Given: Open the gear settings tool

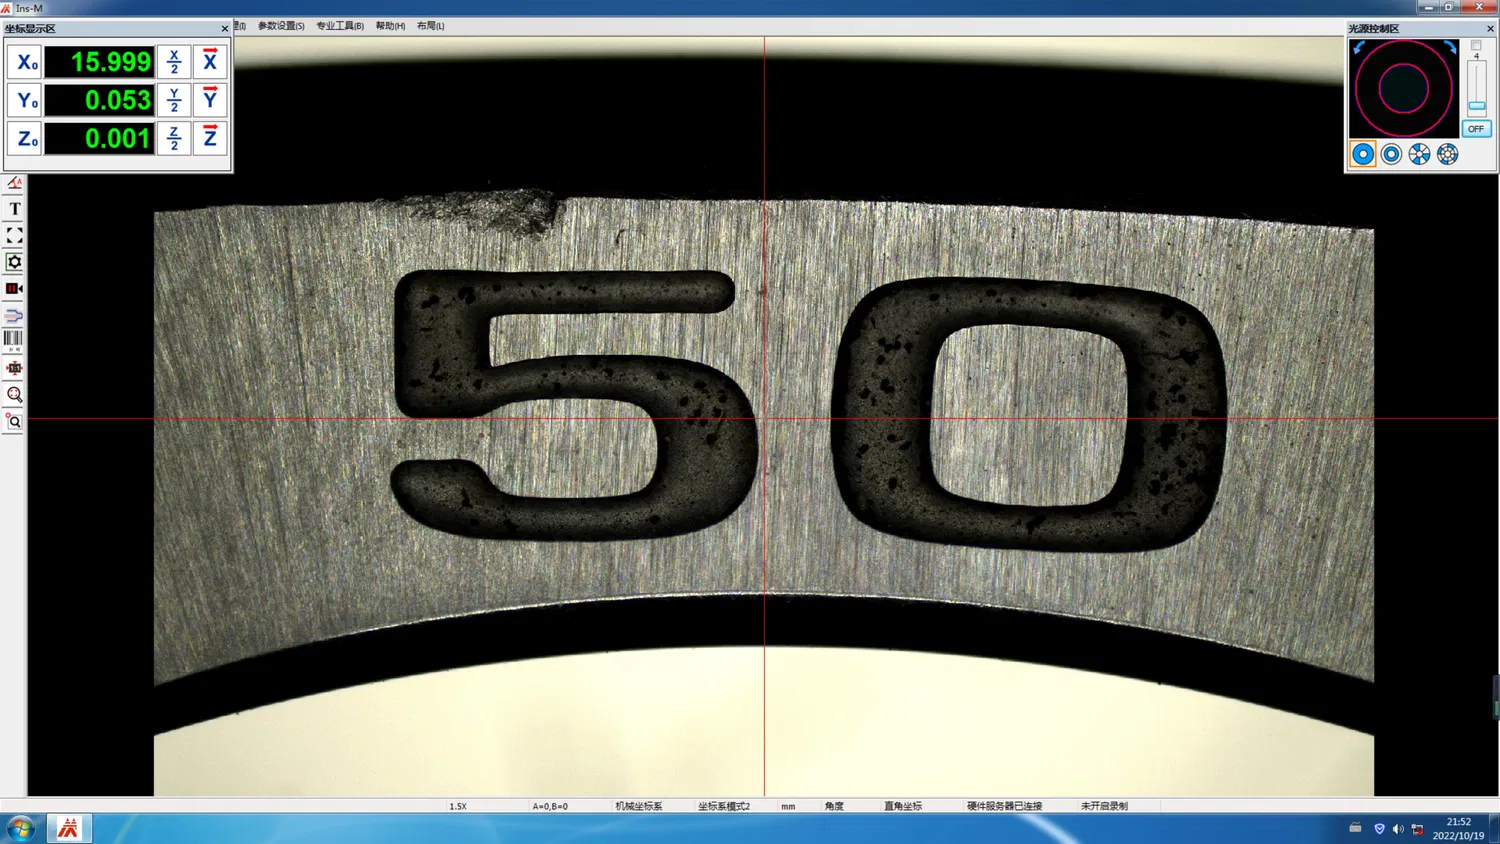Looking at the screenshot, I should pyautogui.click(x=14, y=262).
